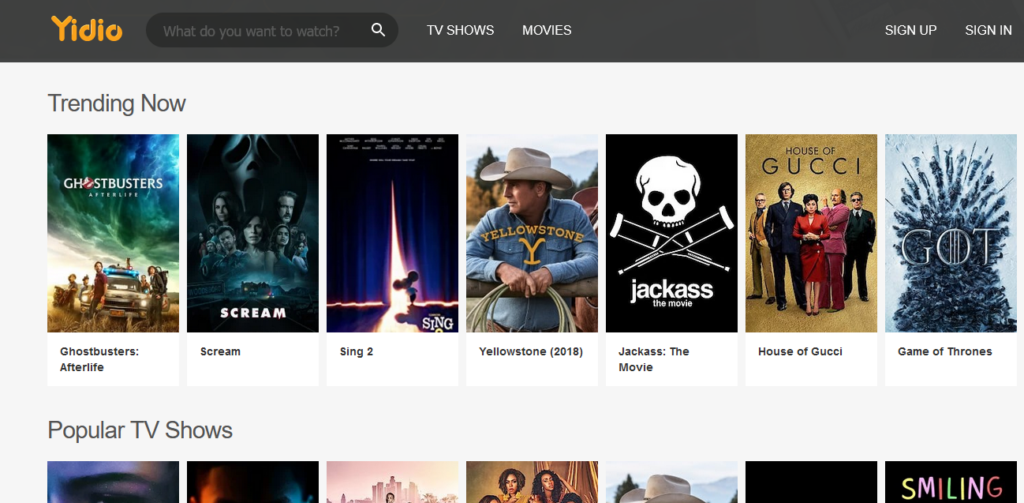Click the Yidio logo

click(x=86, y=29)
